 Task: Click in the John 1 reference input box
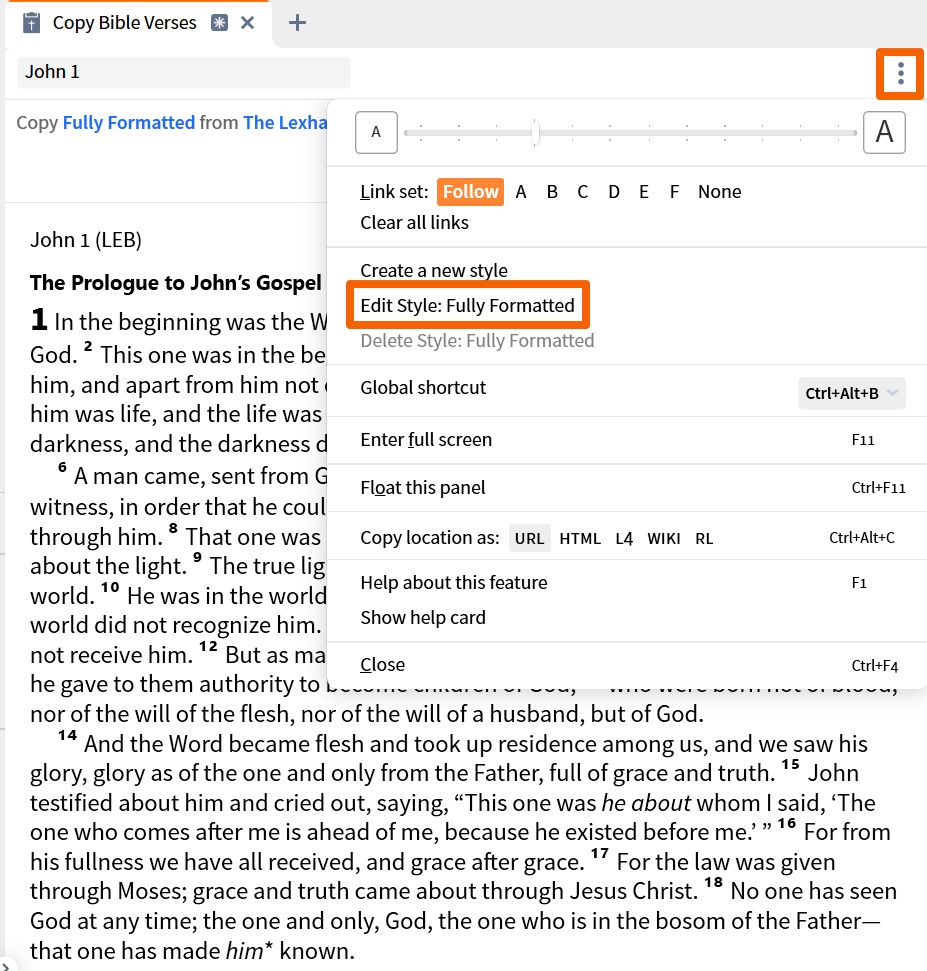(x=184, y=72)
